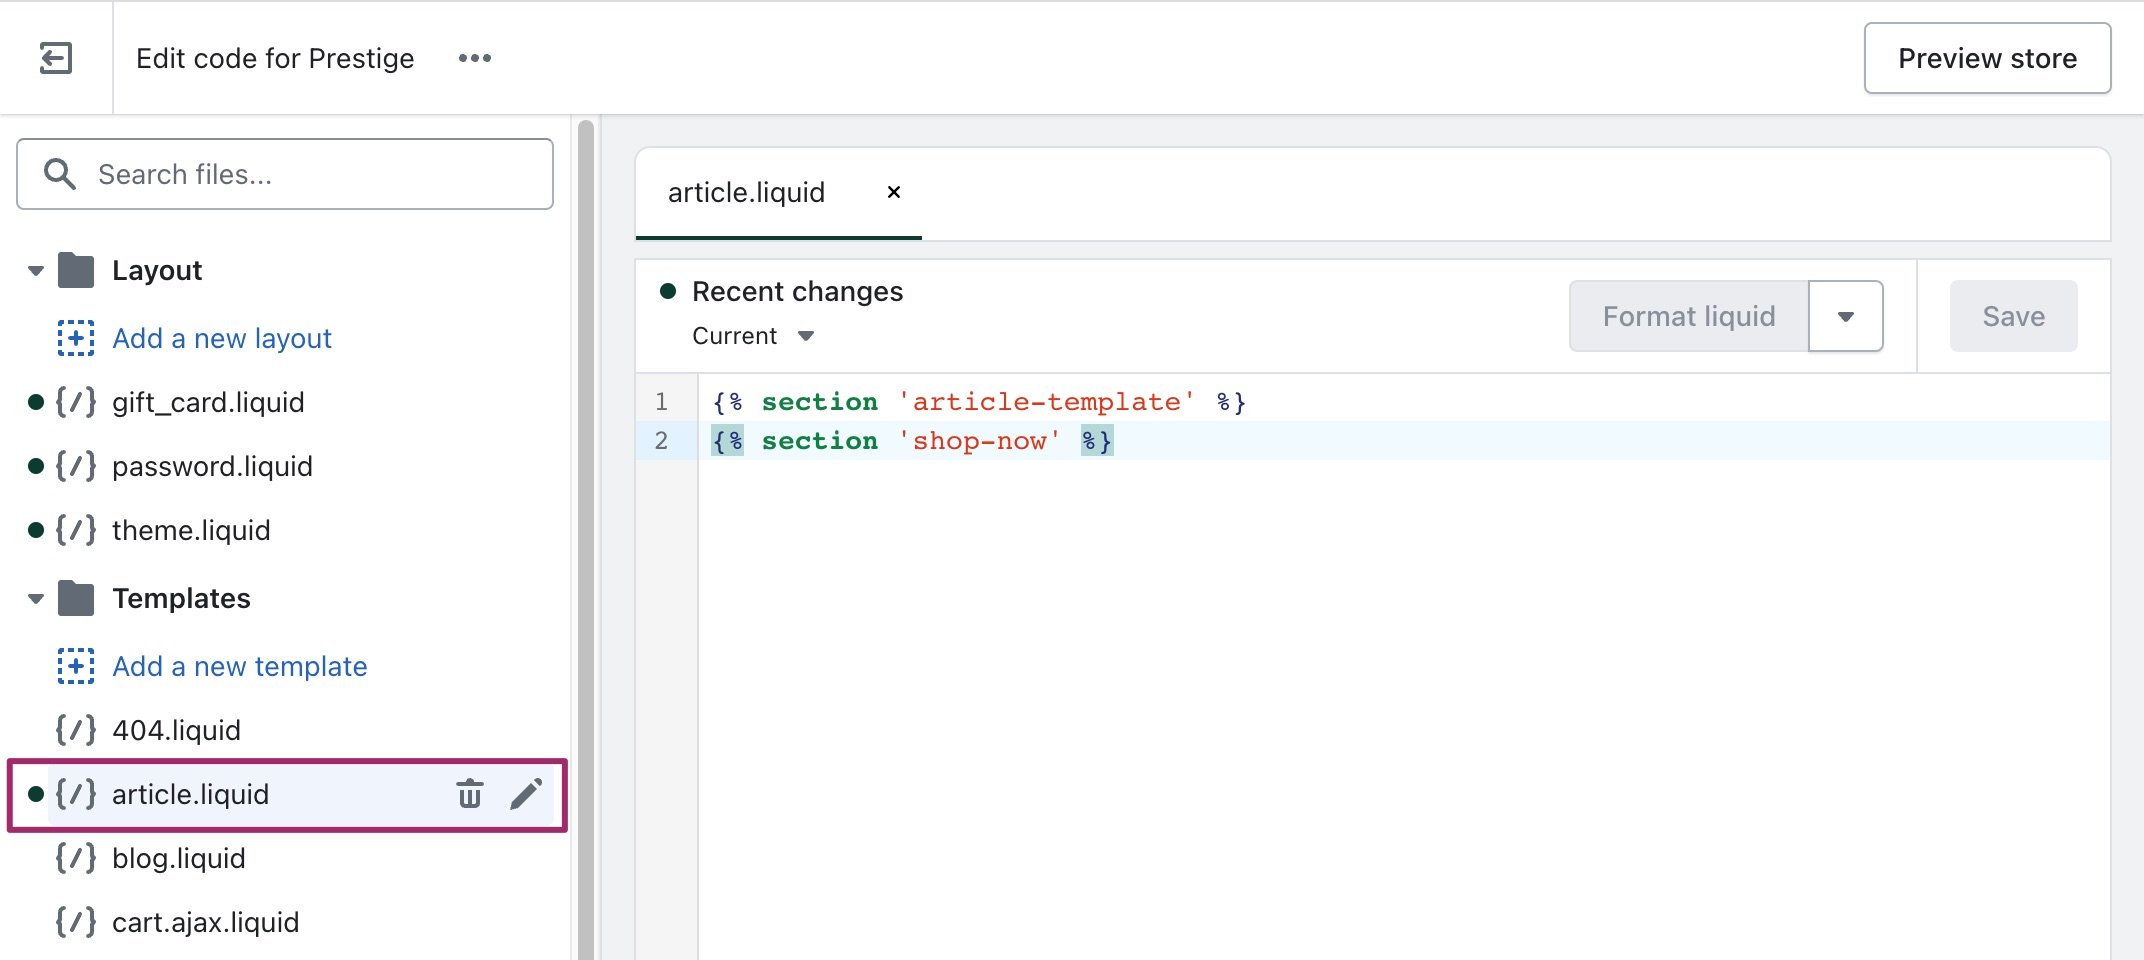Collapse the Templates folder arrow
Viewport: 2144px width, 960px height.
36,598
